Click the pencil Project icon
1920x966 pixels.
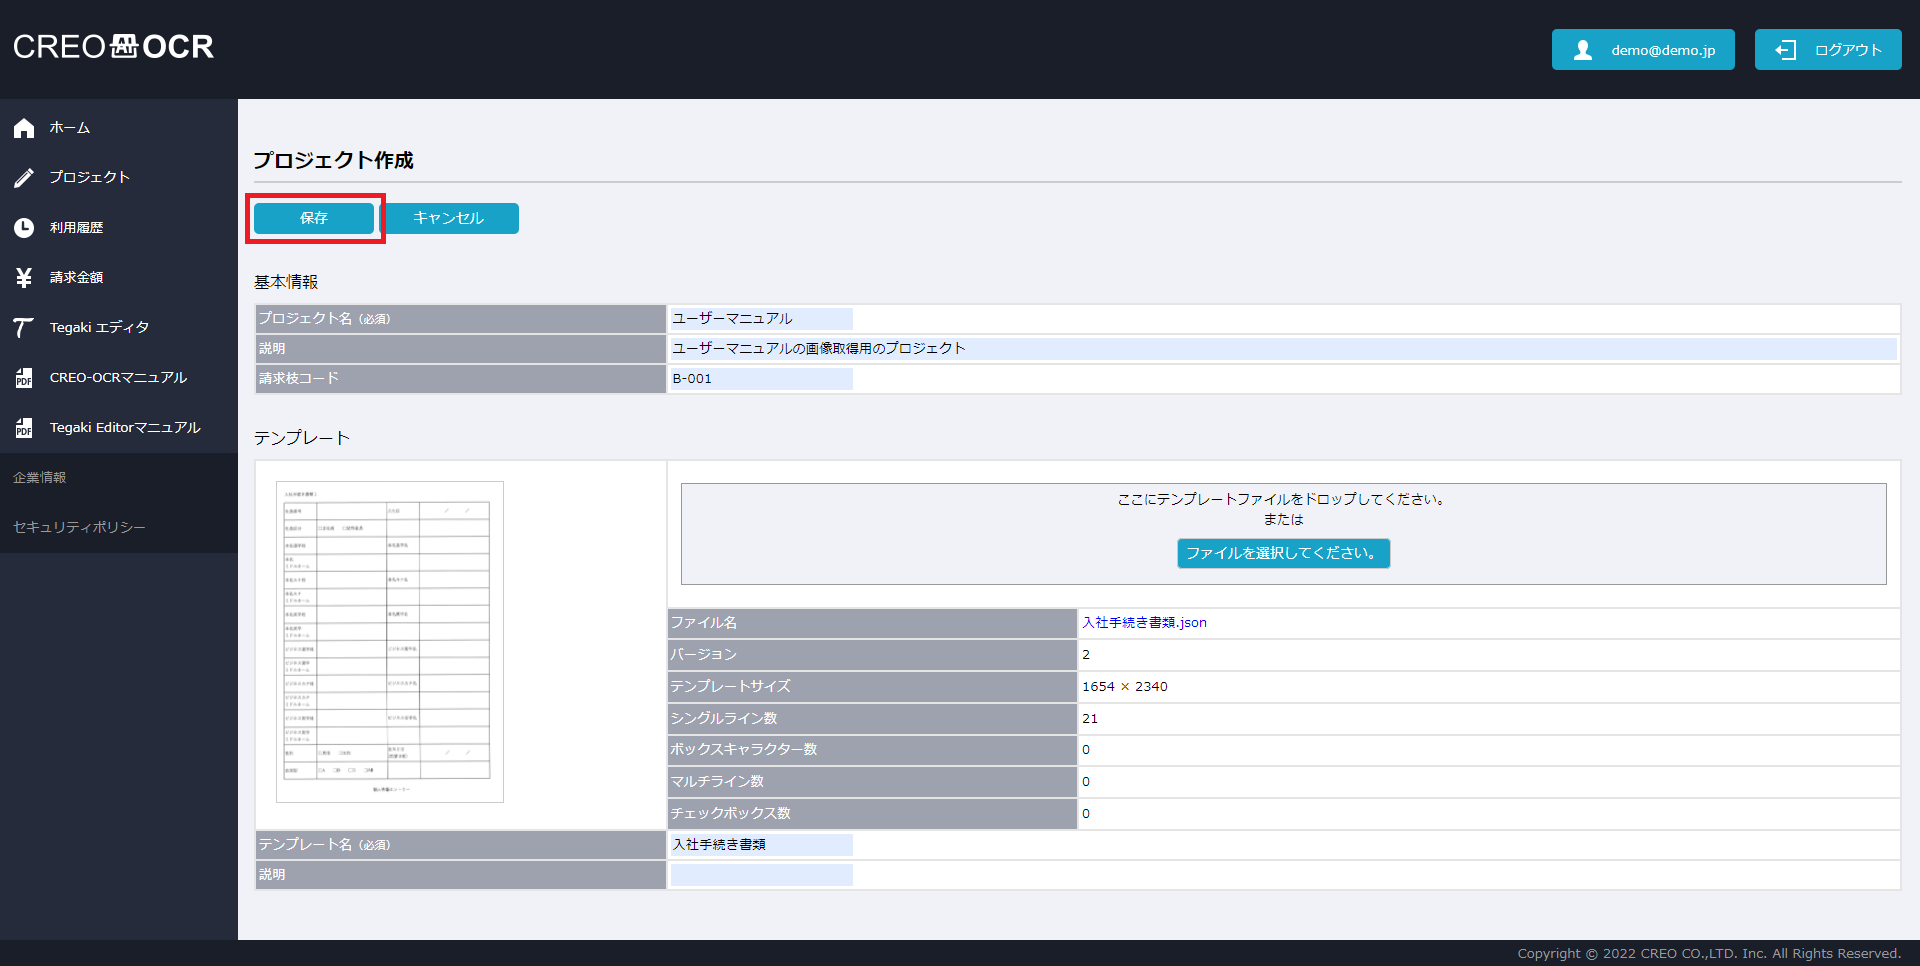point(24,178)
